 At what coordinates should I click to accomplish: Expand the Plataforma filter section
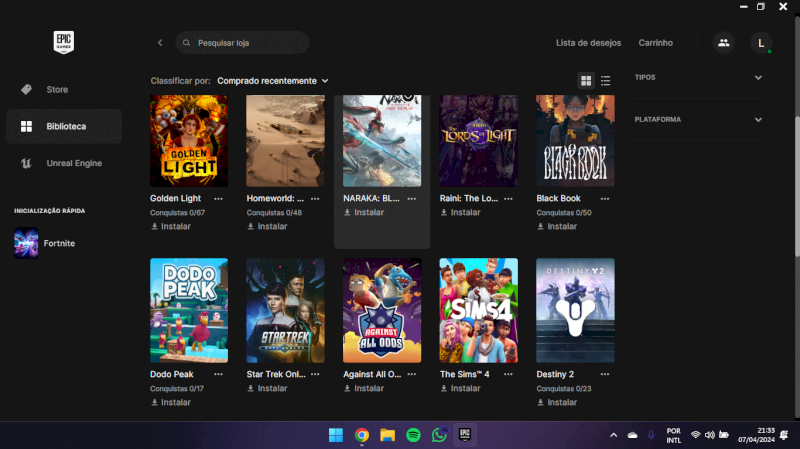698,119
